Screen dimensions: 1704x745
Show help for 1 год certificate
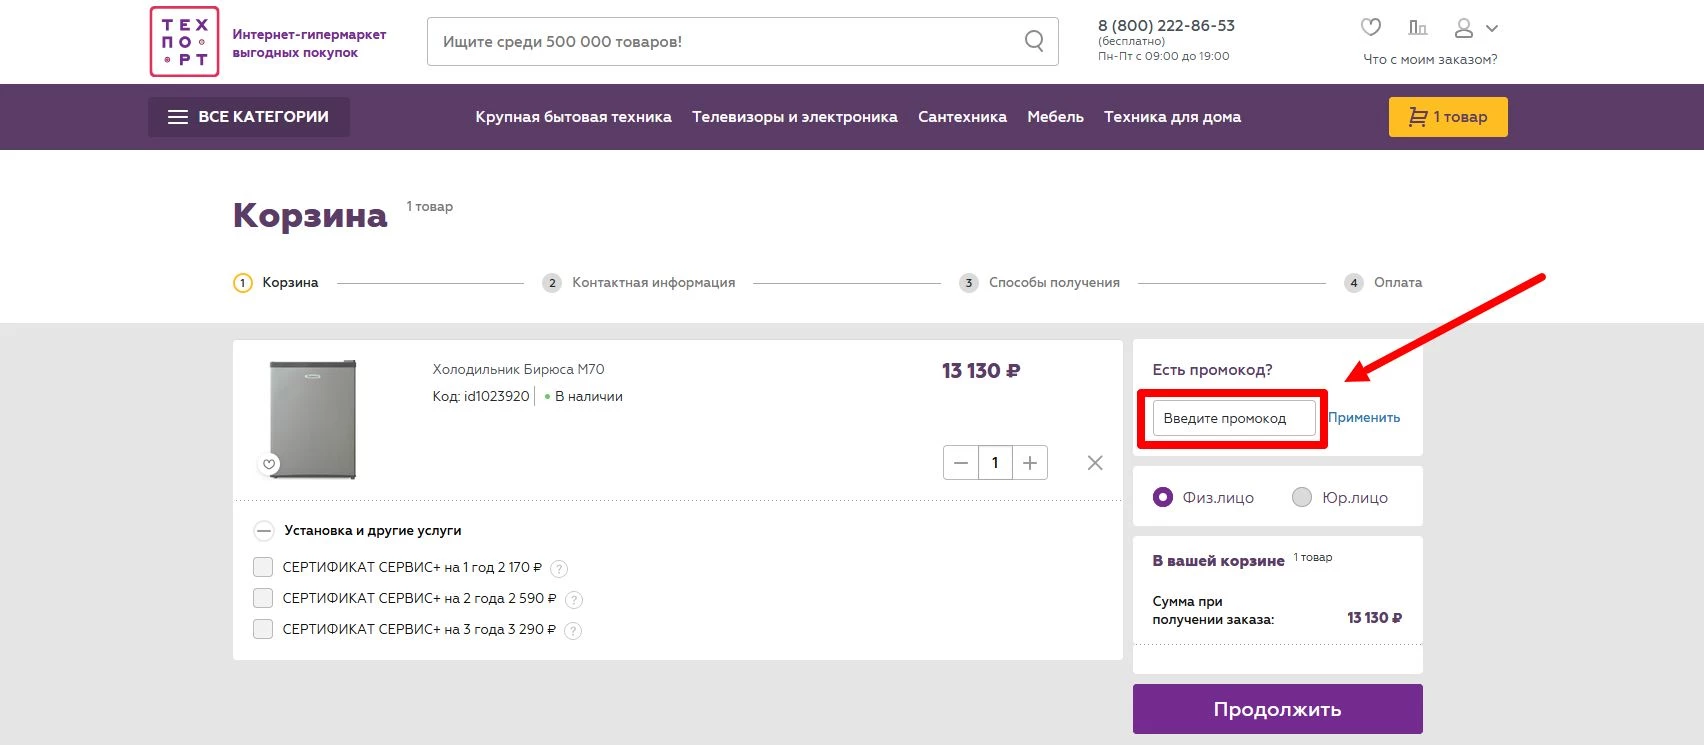pos(559,569)
